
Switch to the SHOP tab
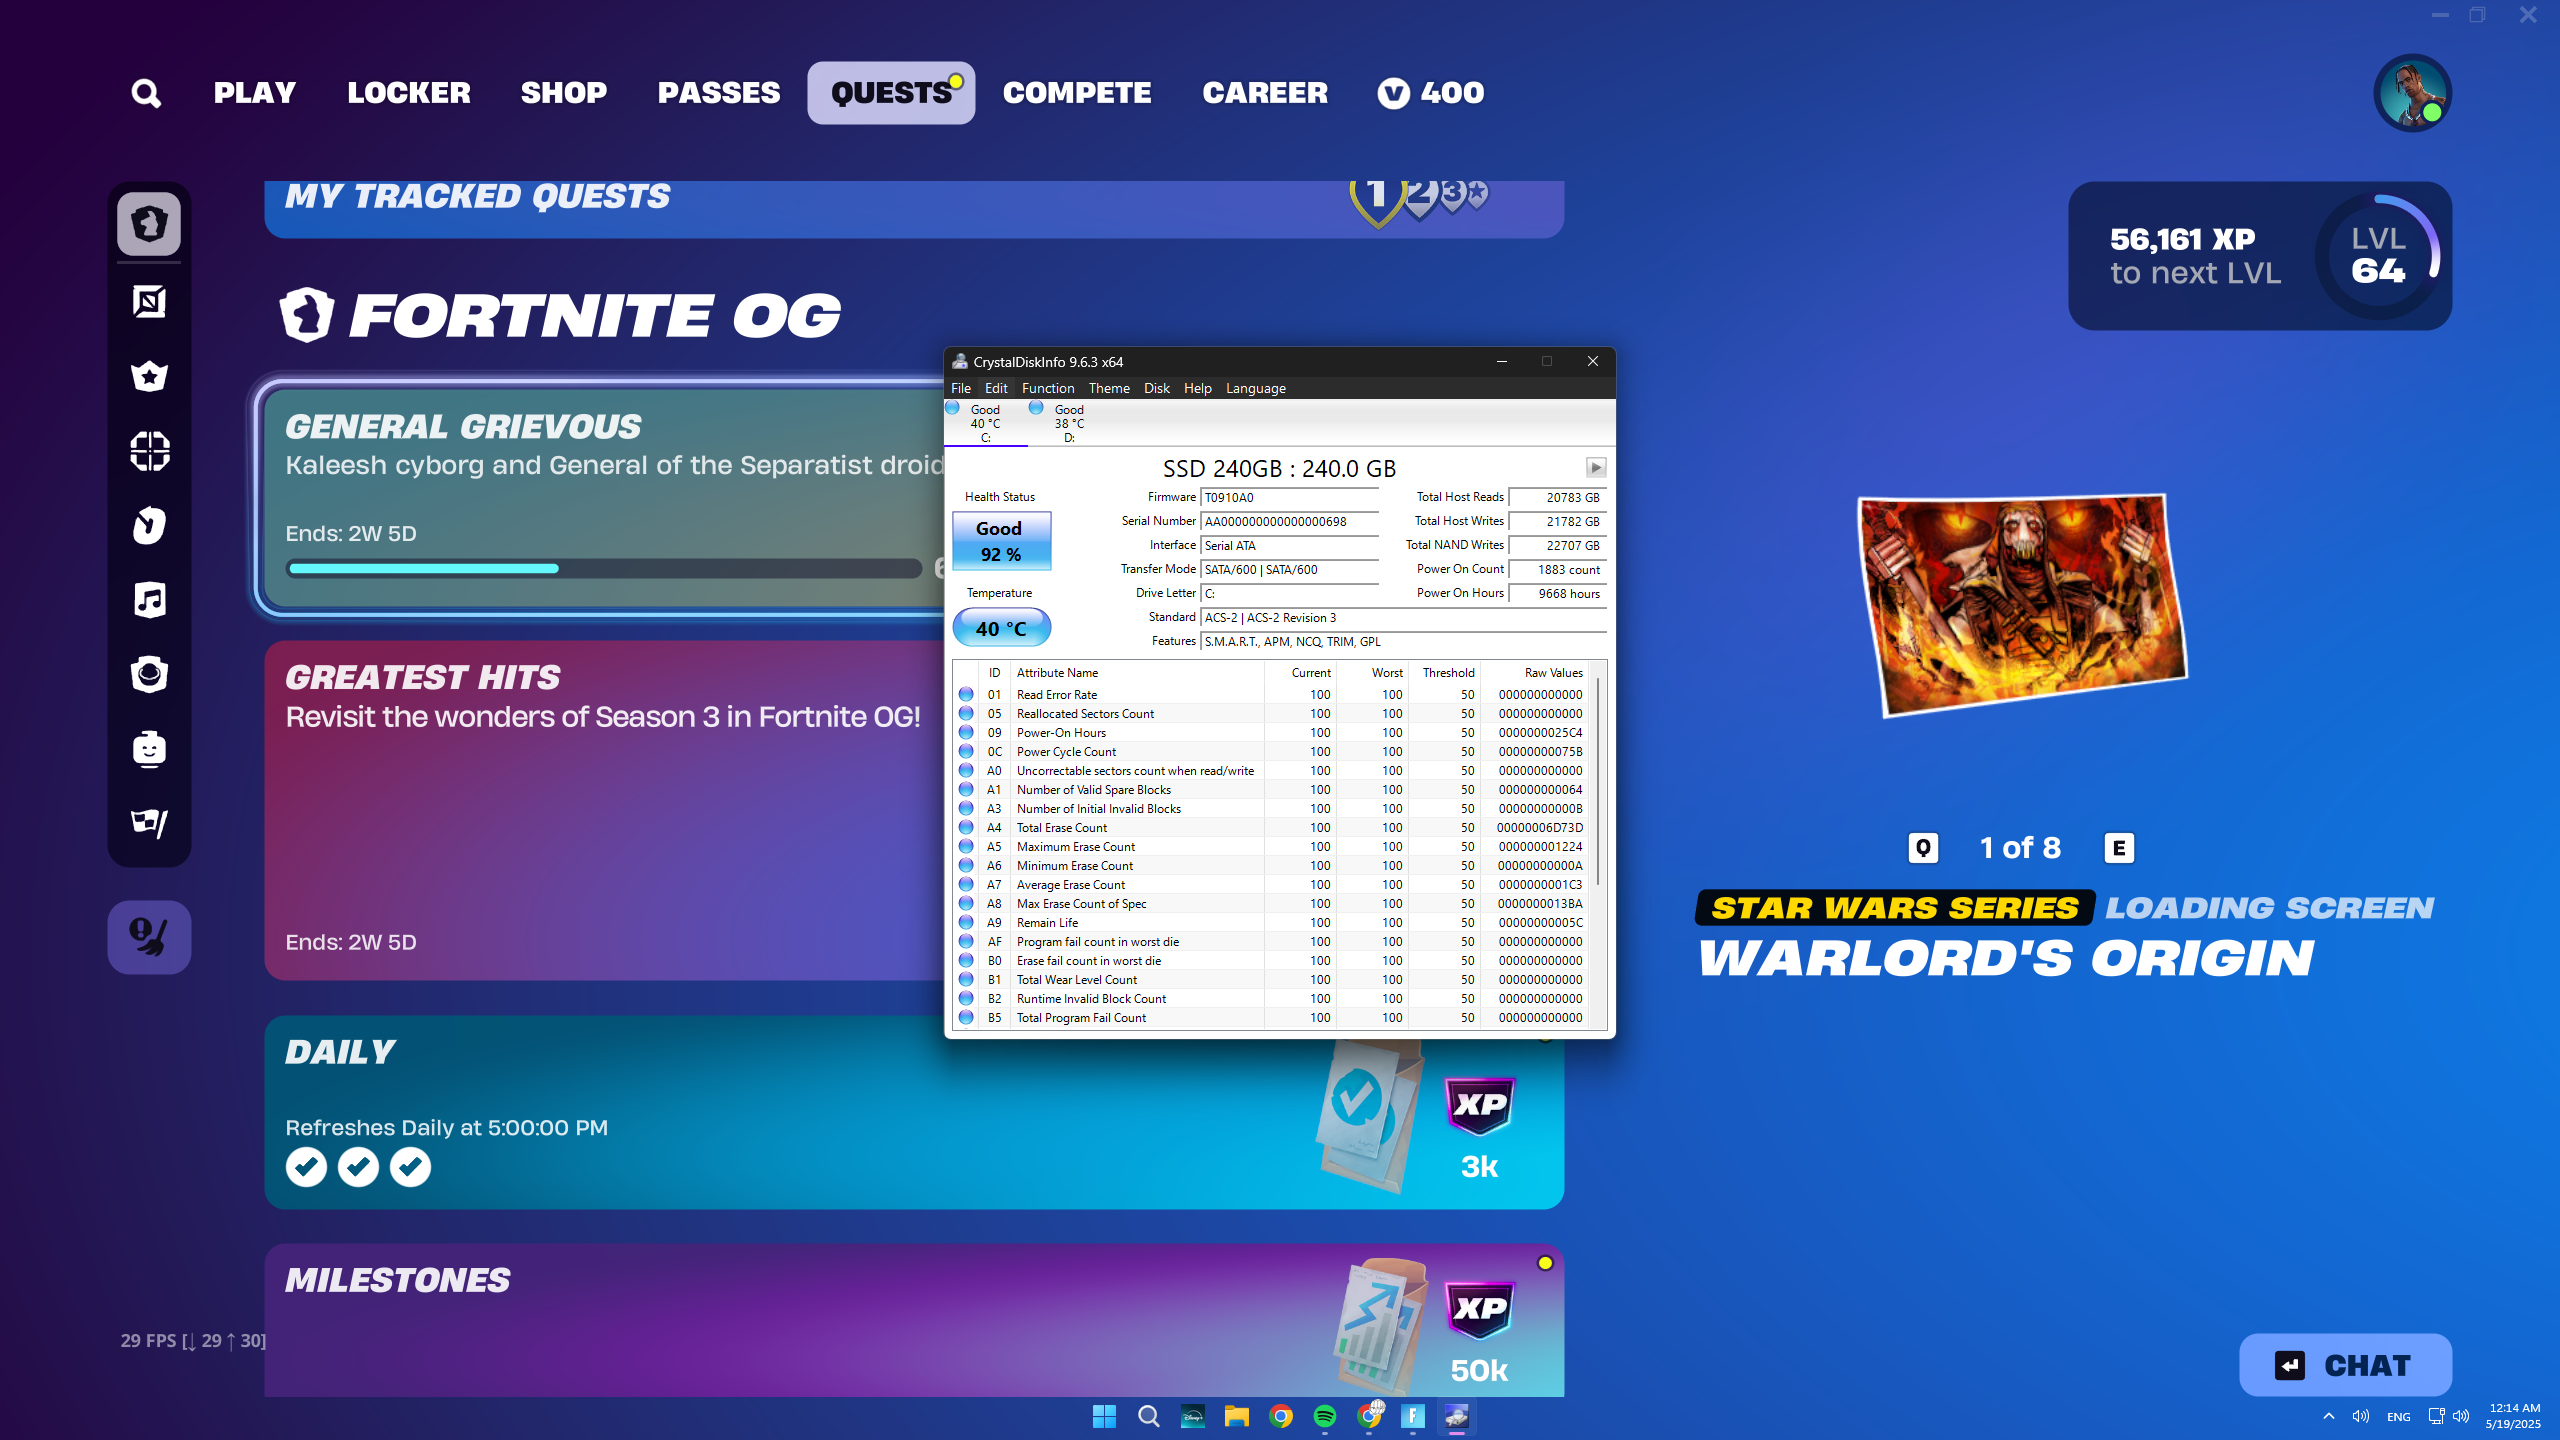[563, 93]
